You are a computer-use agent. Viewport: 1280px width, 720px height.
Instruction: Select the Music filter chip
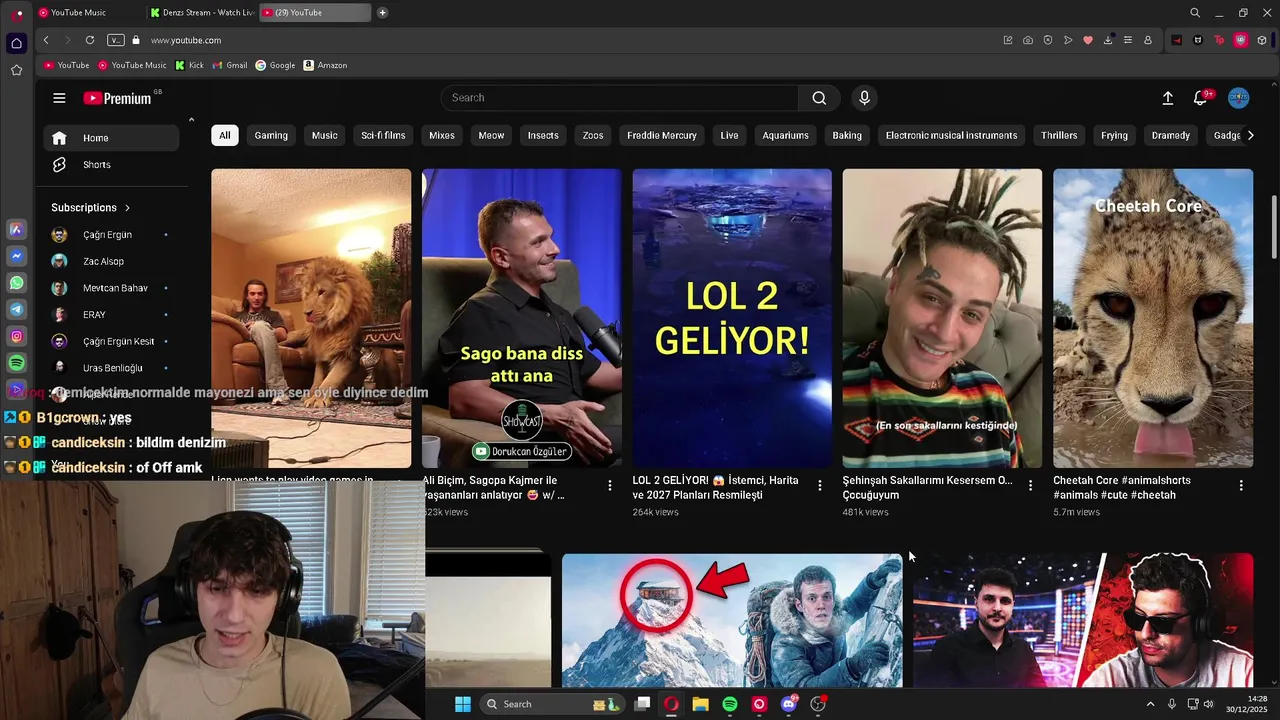pyautogui.click(x=325, y=135)
